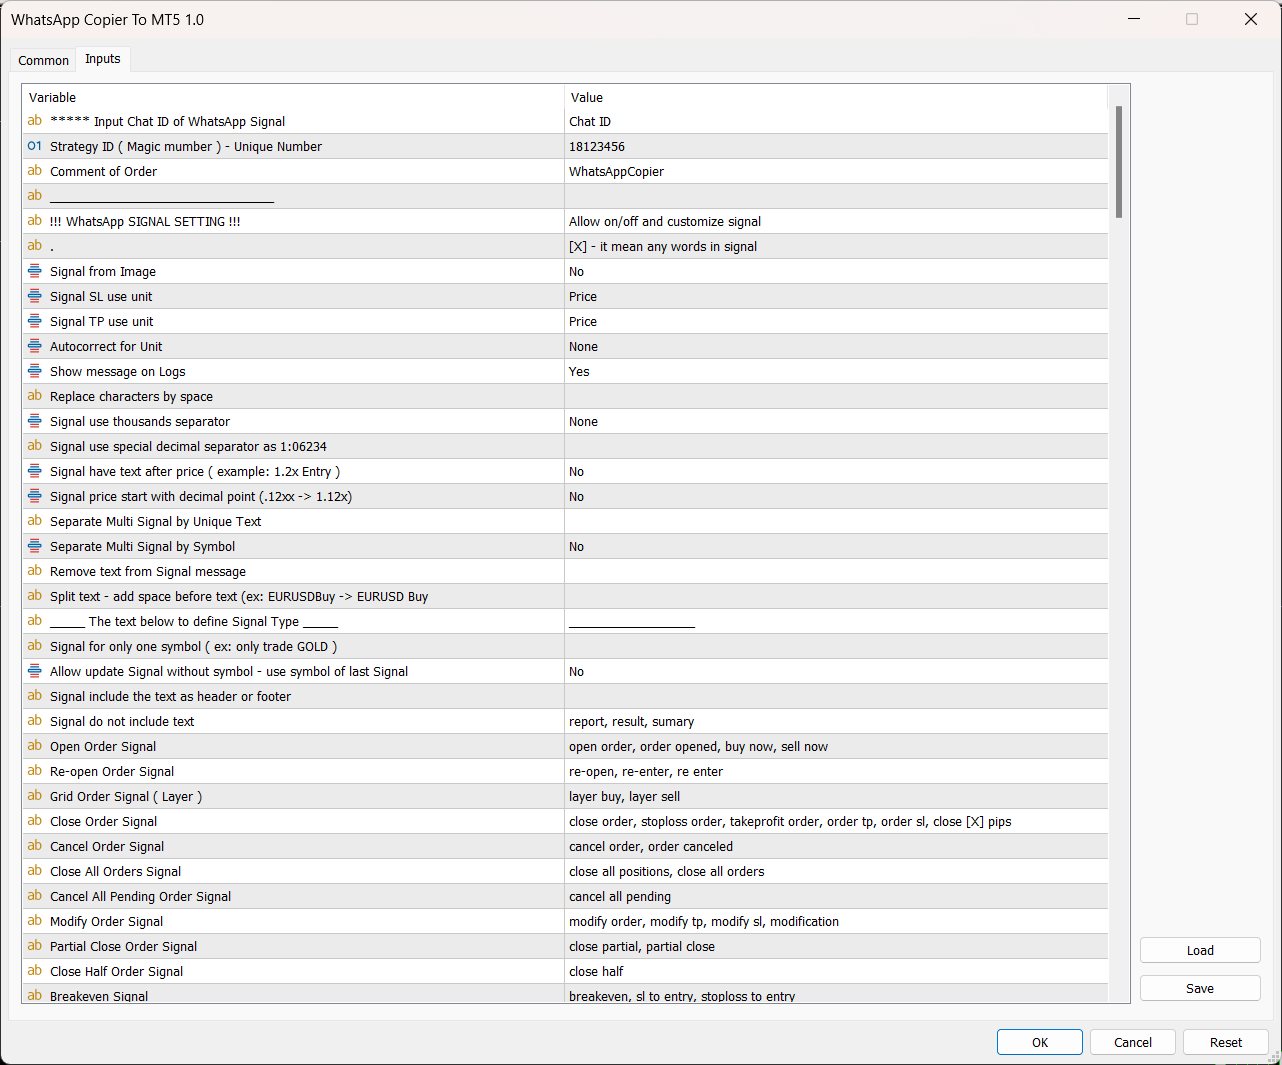
Task: Select the 'layer buy, layer sell' value
Action: pos(836,796)
